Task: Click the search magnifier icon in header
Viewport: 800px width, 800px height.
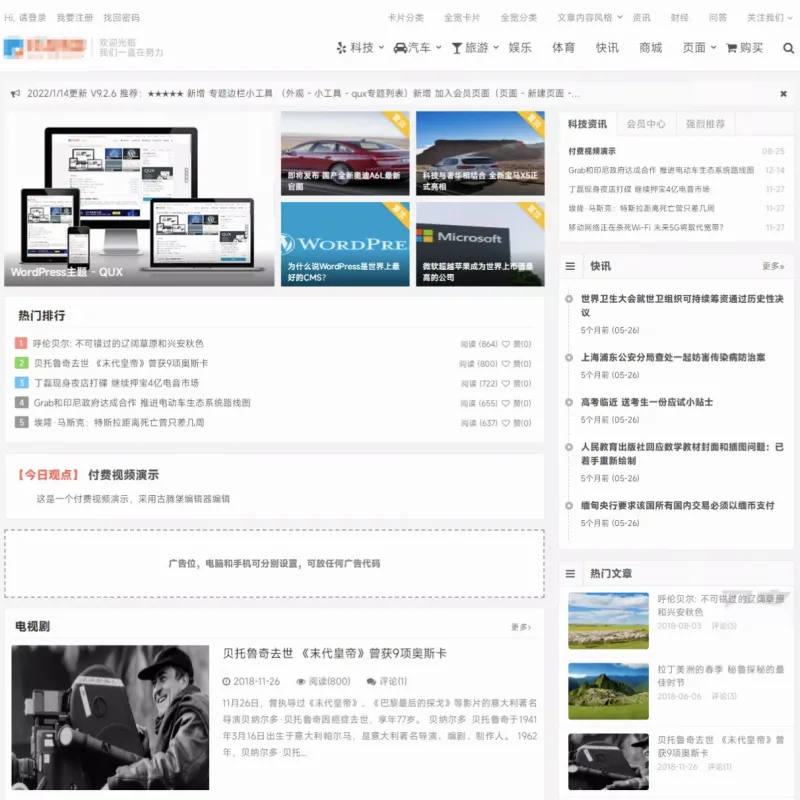Action: (788, 48)
